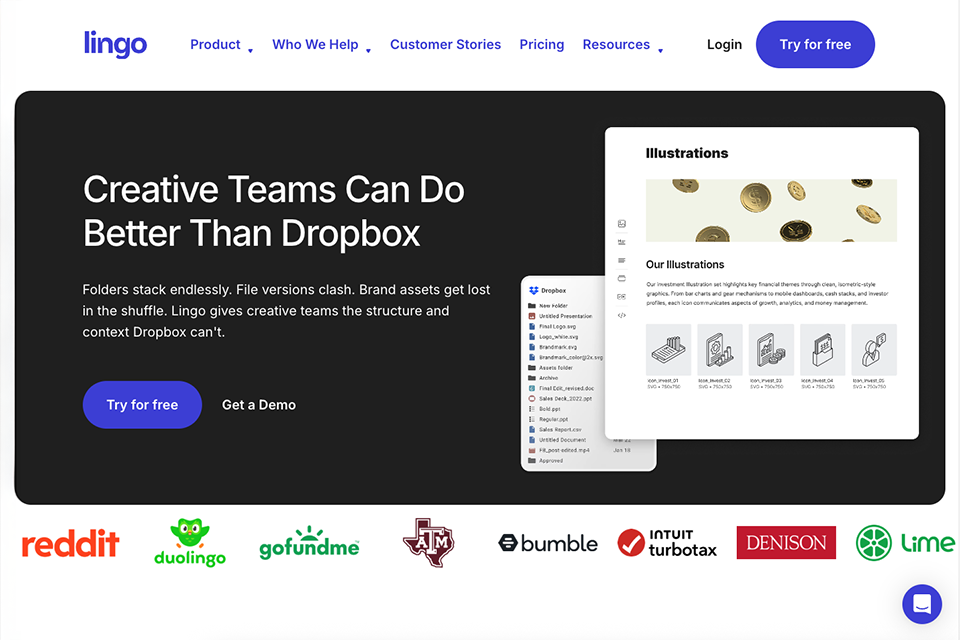
Task: Click the code brackets icon in the Illustrations sidebar
Action: (621, 315)
